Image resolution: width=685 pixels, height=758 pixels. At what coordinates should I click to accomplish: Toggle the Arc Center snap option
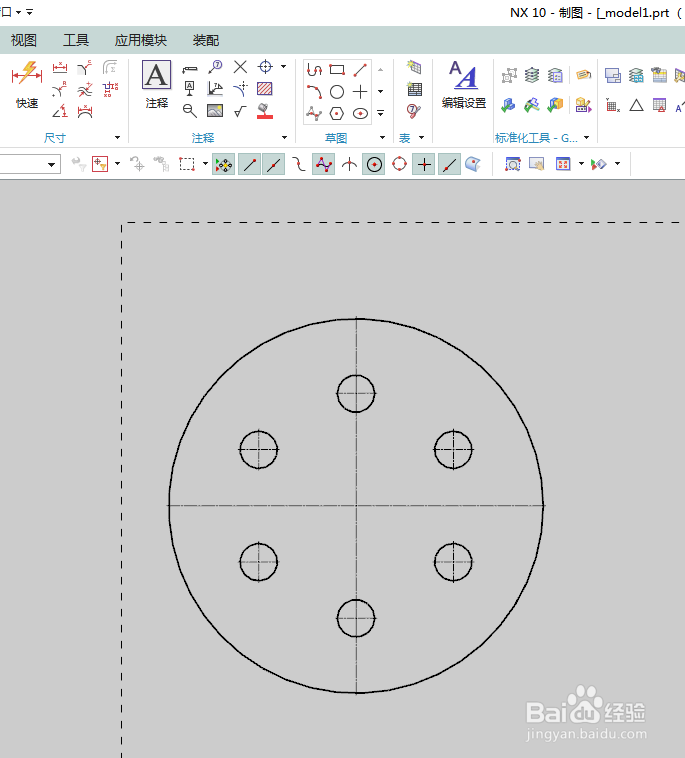pos(374,164)
